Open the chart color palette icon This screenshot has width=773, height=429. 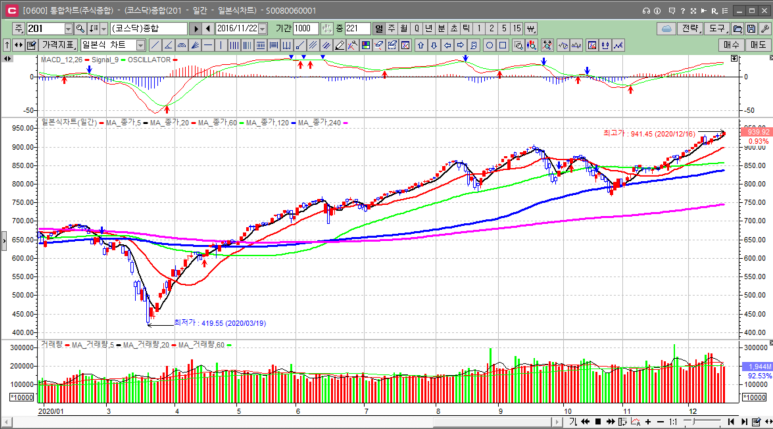pos(366,45)
